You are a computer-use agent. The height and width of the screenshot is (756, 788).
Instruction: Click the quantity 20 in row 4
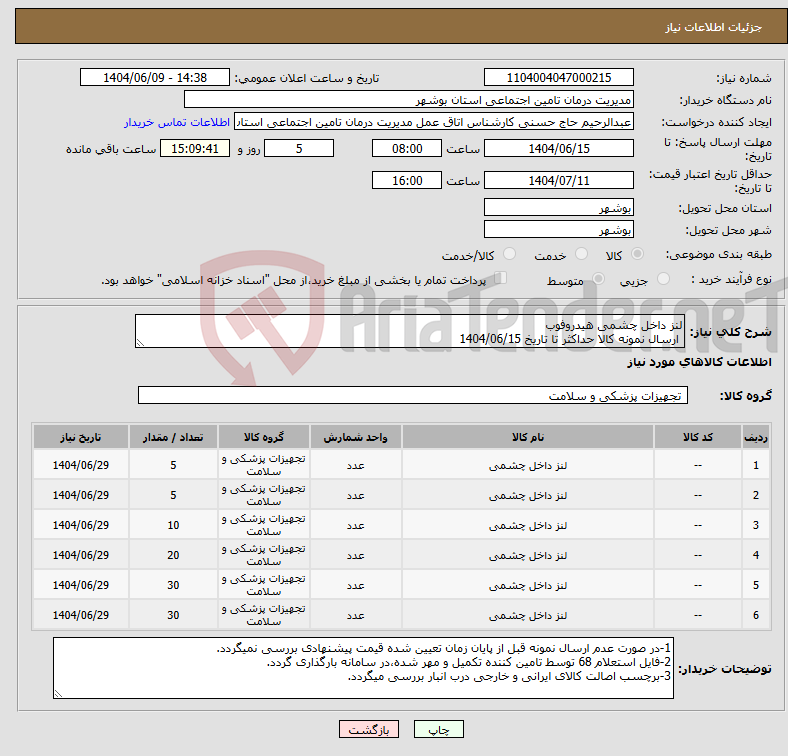point(173,555)
